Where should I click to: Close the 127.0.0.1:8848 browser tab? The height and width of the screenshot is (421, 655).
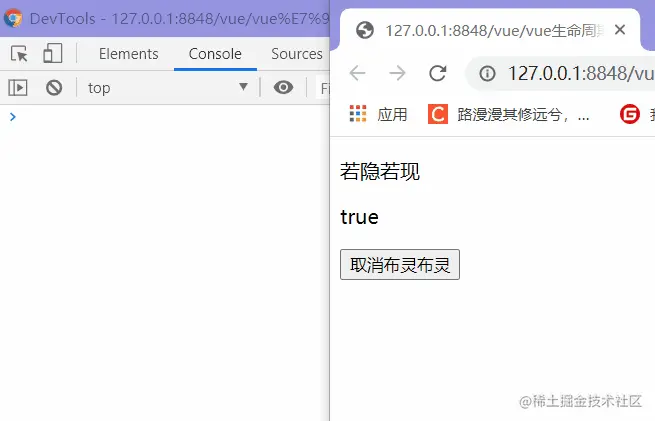coord(620,30)
